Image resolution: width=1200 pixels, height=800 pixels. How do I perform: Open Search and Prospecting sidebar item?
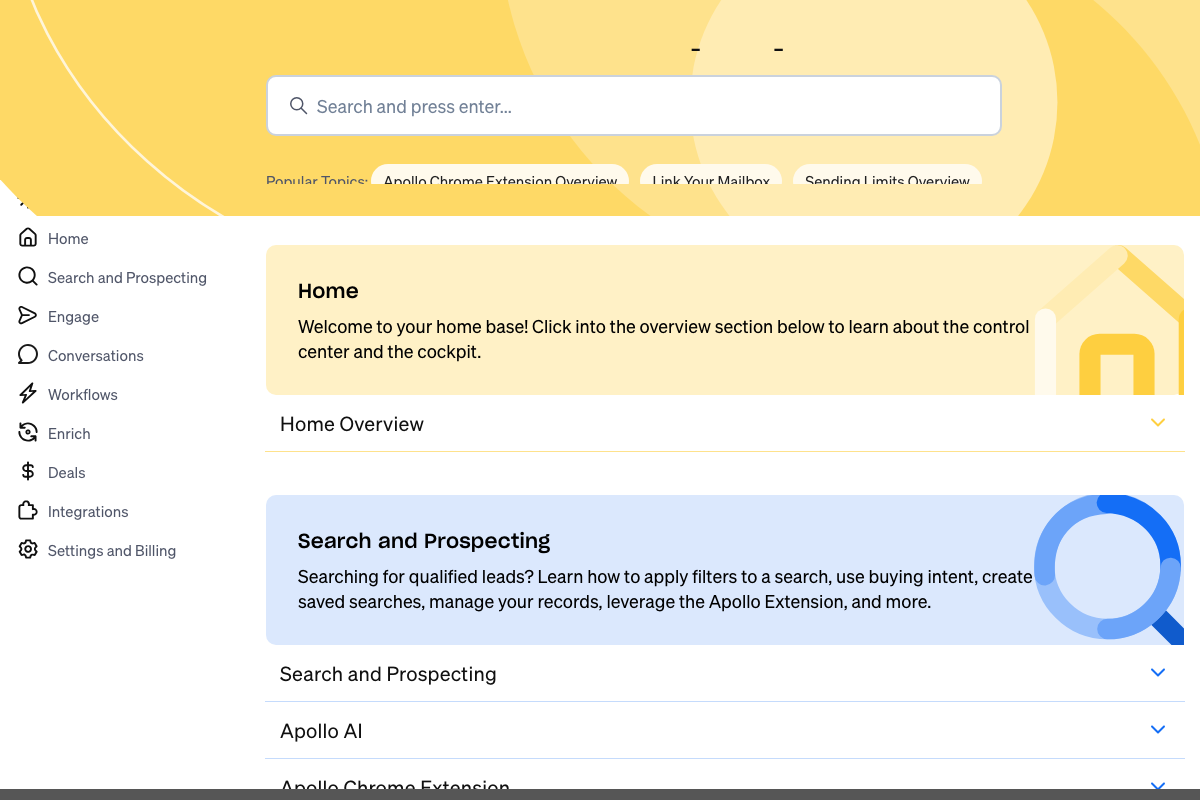pyautogui.click(x=127, y=278)
